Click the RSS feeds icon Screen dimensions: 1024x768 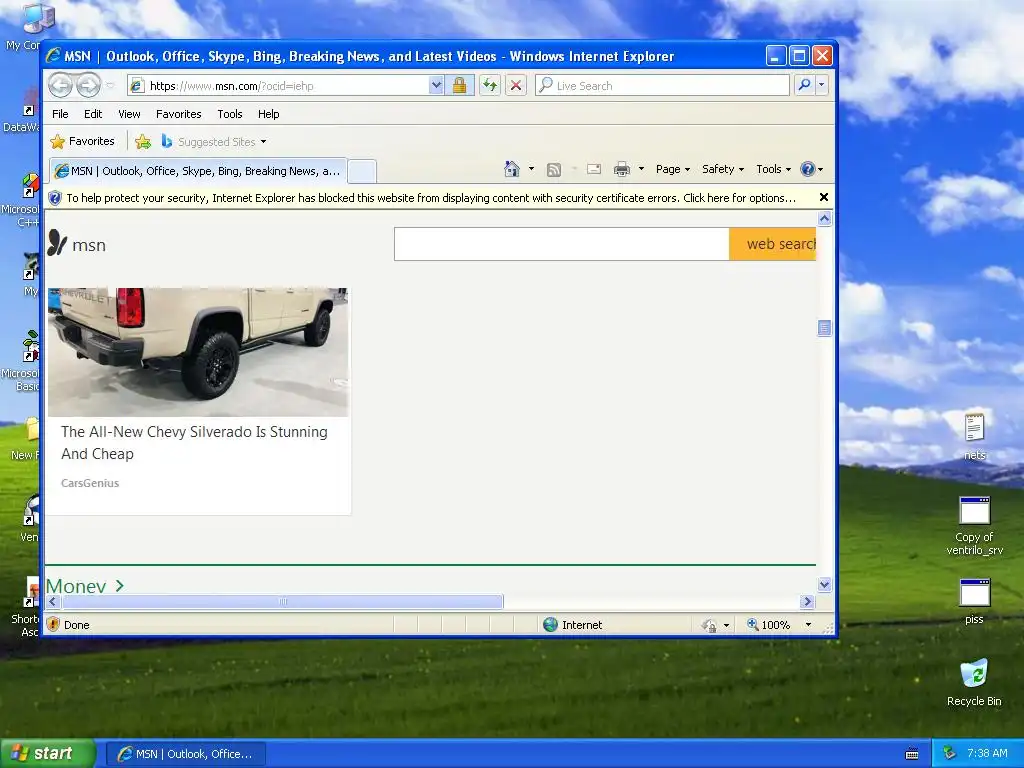click(x=554, y=170)
